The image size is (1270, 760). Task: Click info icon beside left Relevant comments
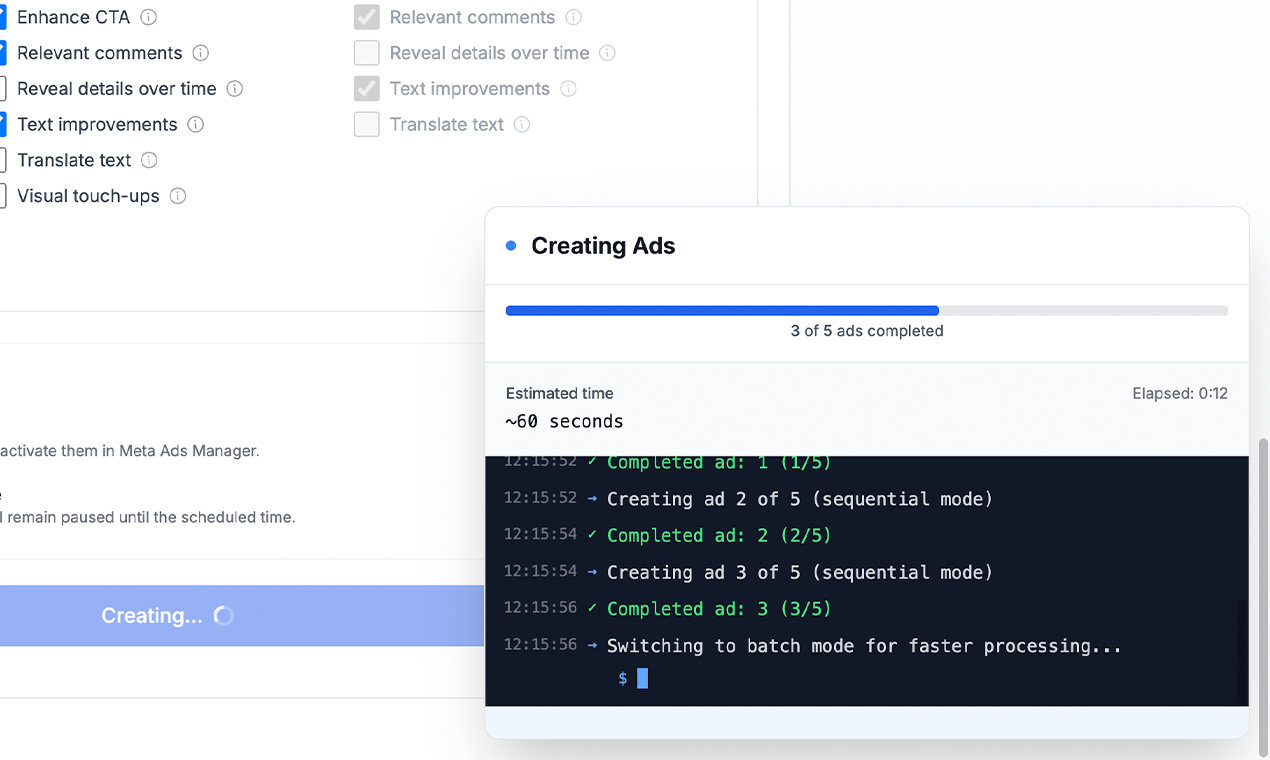click(201, 53)
